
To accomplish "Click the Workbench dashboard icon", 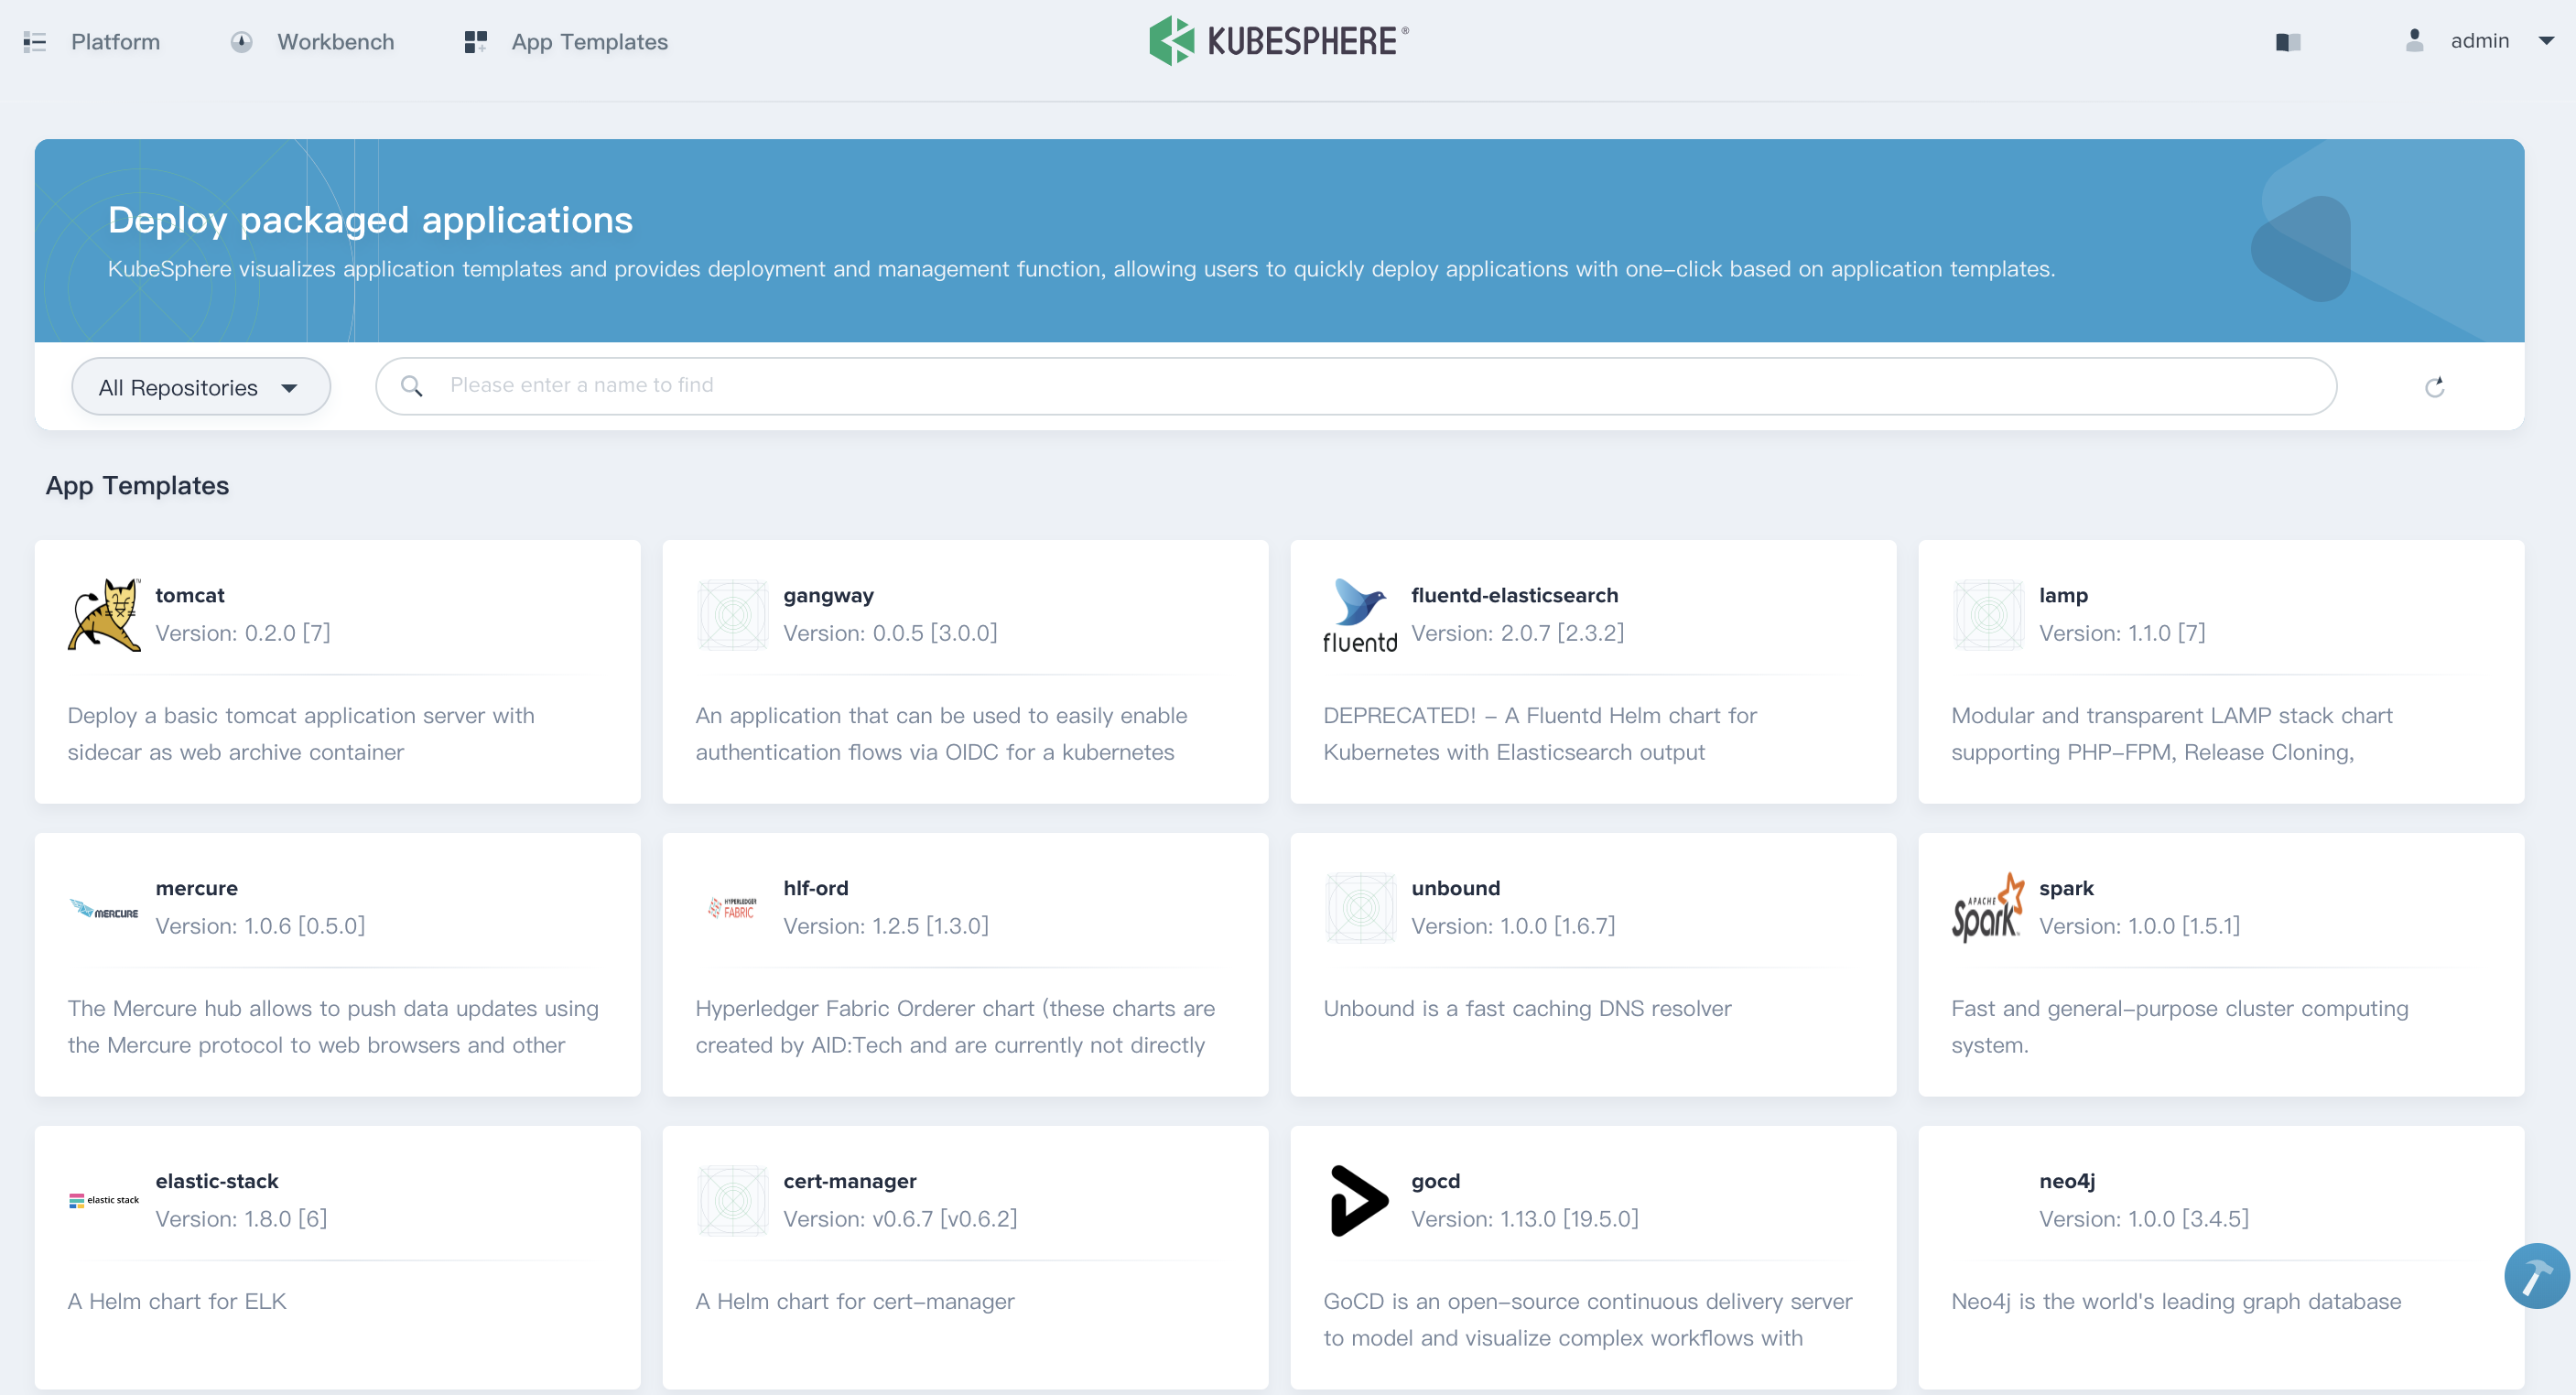I will point(241,42).
